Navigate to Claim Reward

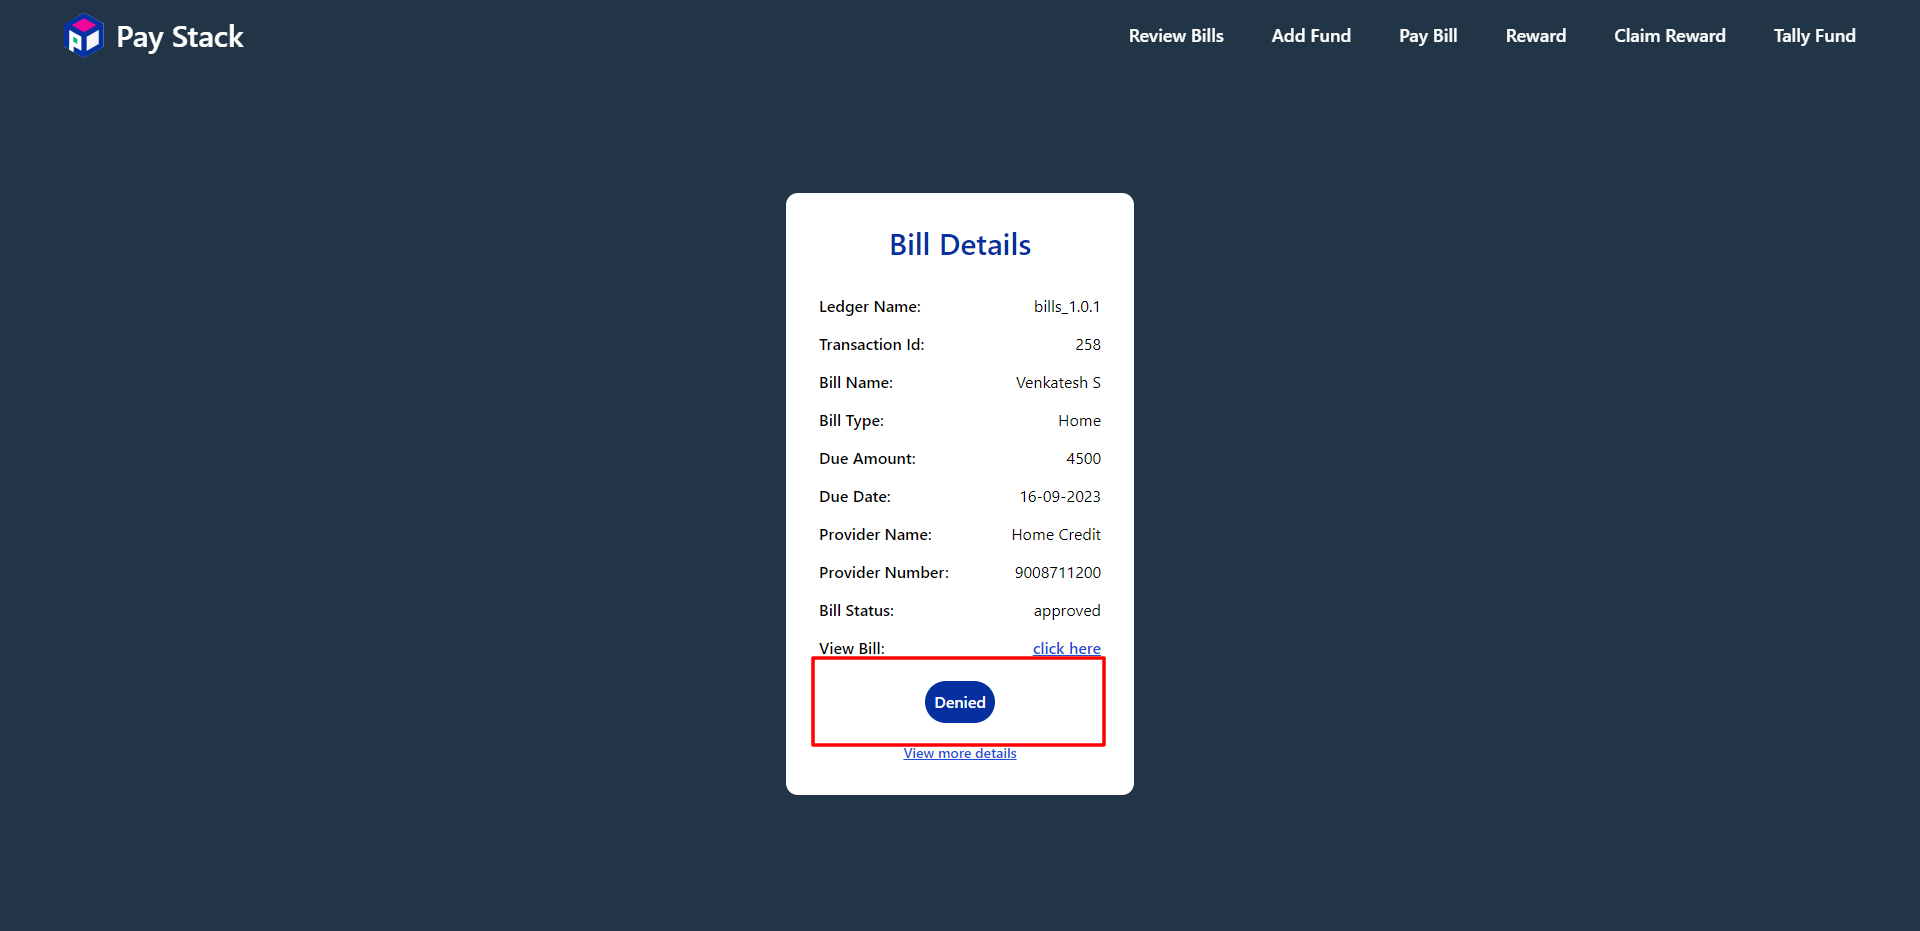pos(1670,36)
